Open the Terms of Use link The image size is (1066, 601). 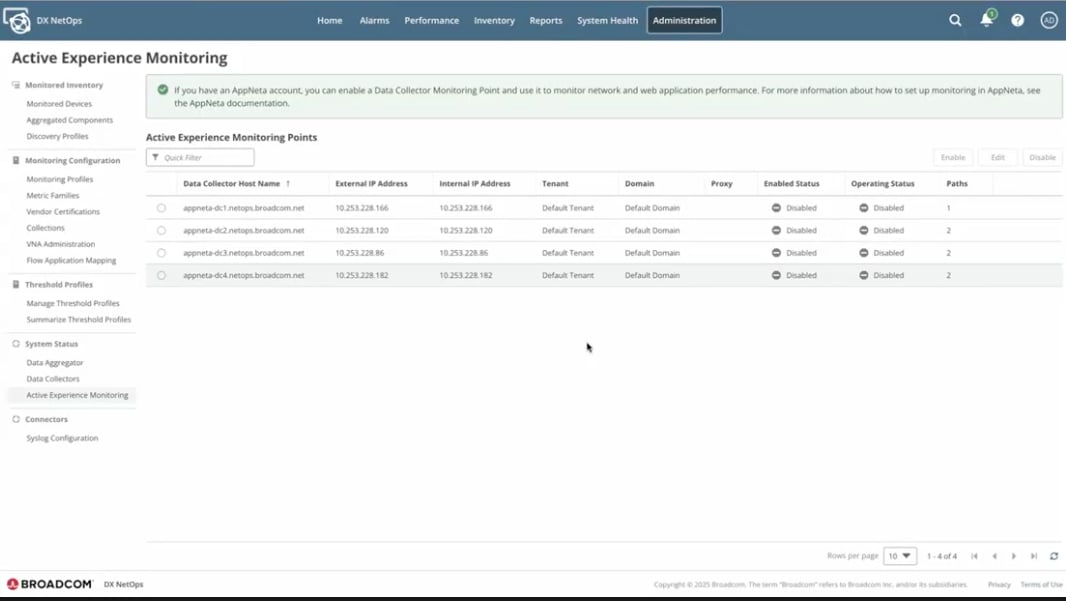point(1041,585)
